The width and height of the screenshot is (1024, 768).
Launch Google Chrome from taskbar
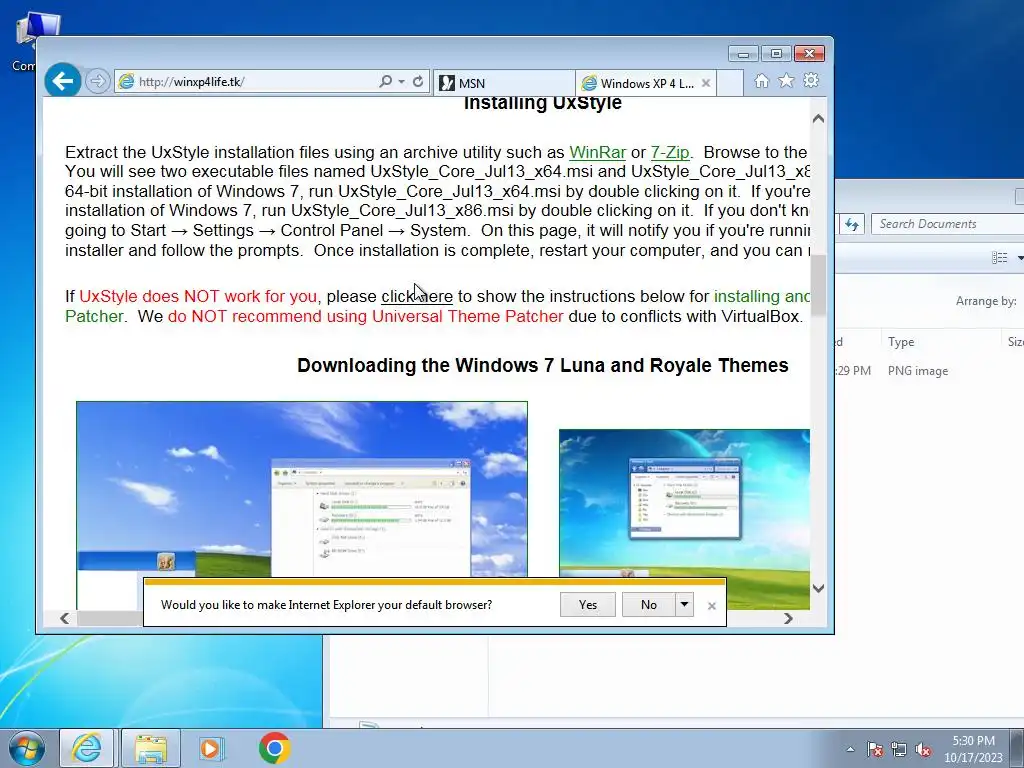pyautogui.click(x=274, y=748)
